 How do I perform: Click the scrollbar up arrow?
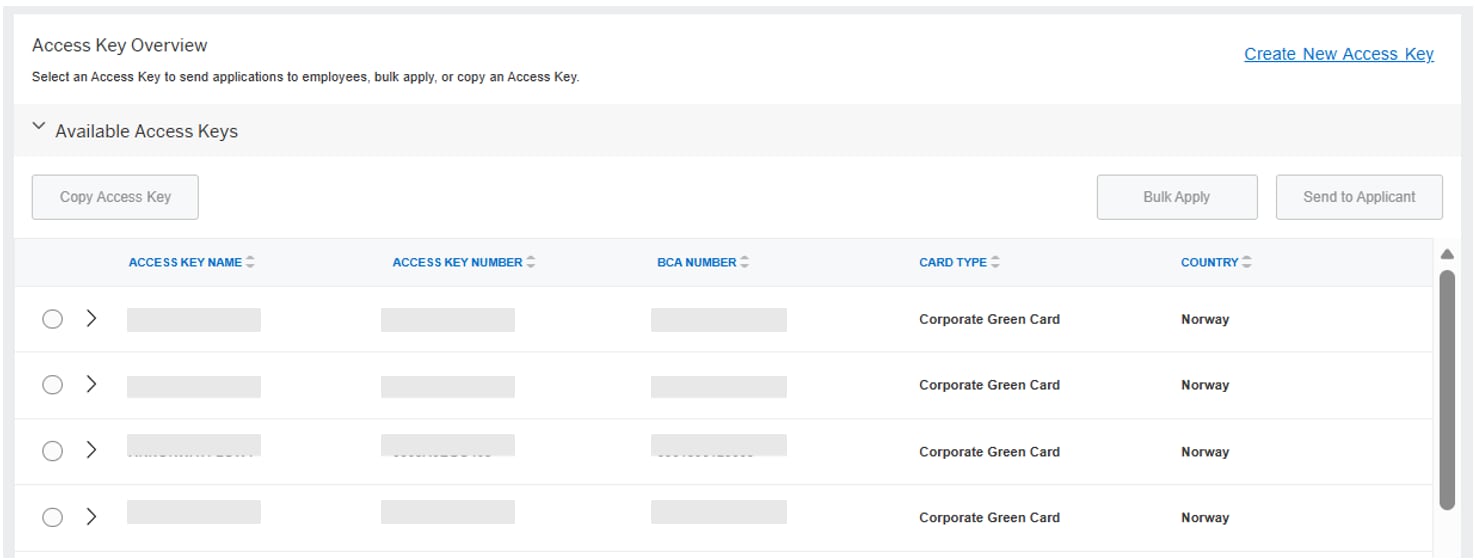(x=1446, y=254)
